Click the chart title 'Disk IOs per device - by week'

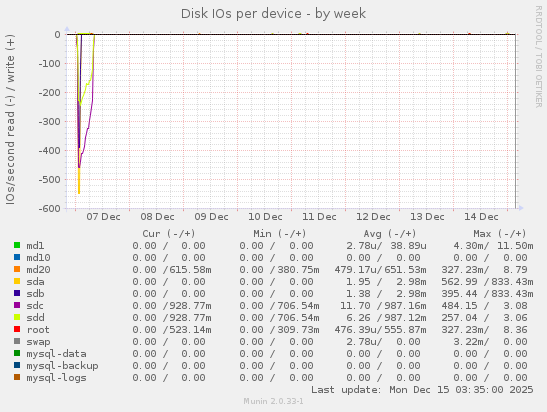coord(273,14)
